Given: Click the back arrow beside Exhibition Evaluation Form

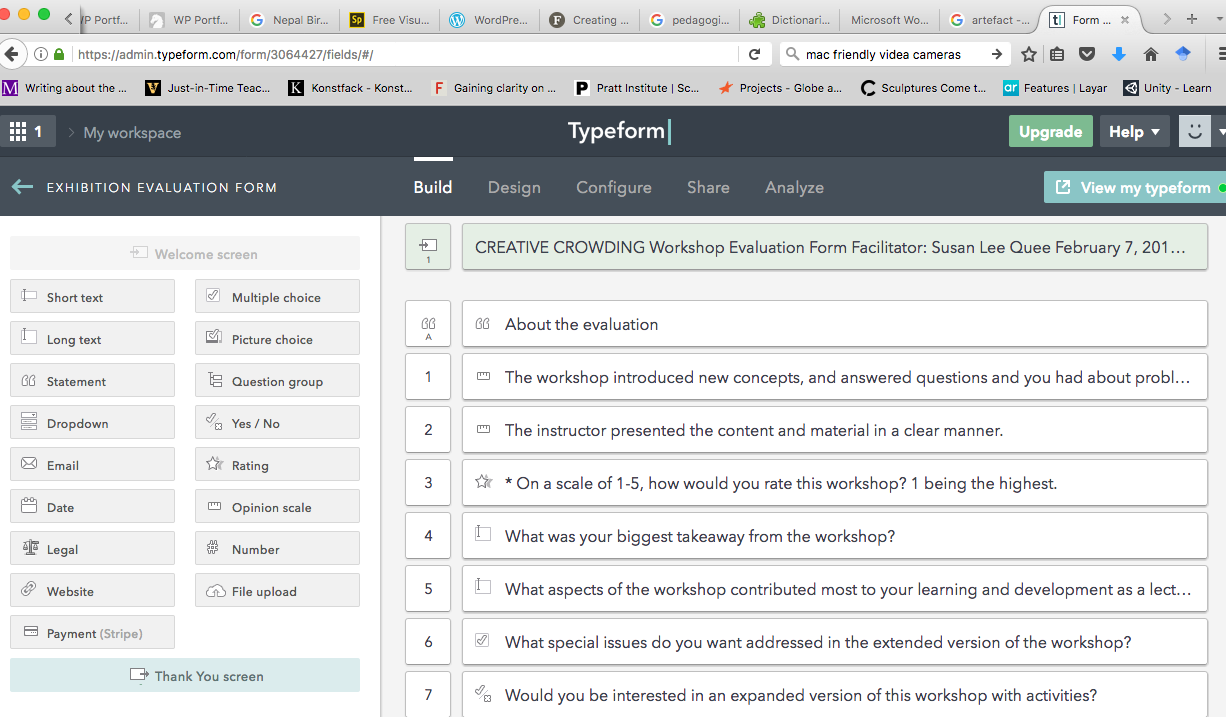Looking at the screenshot, I should (x=22, y=187).
